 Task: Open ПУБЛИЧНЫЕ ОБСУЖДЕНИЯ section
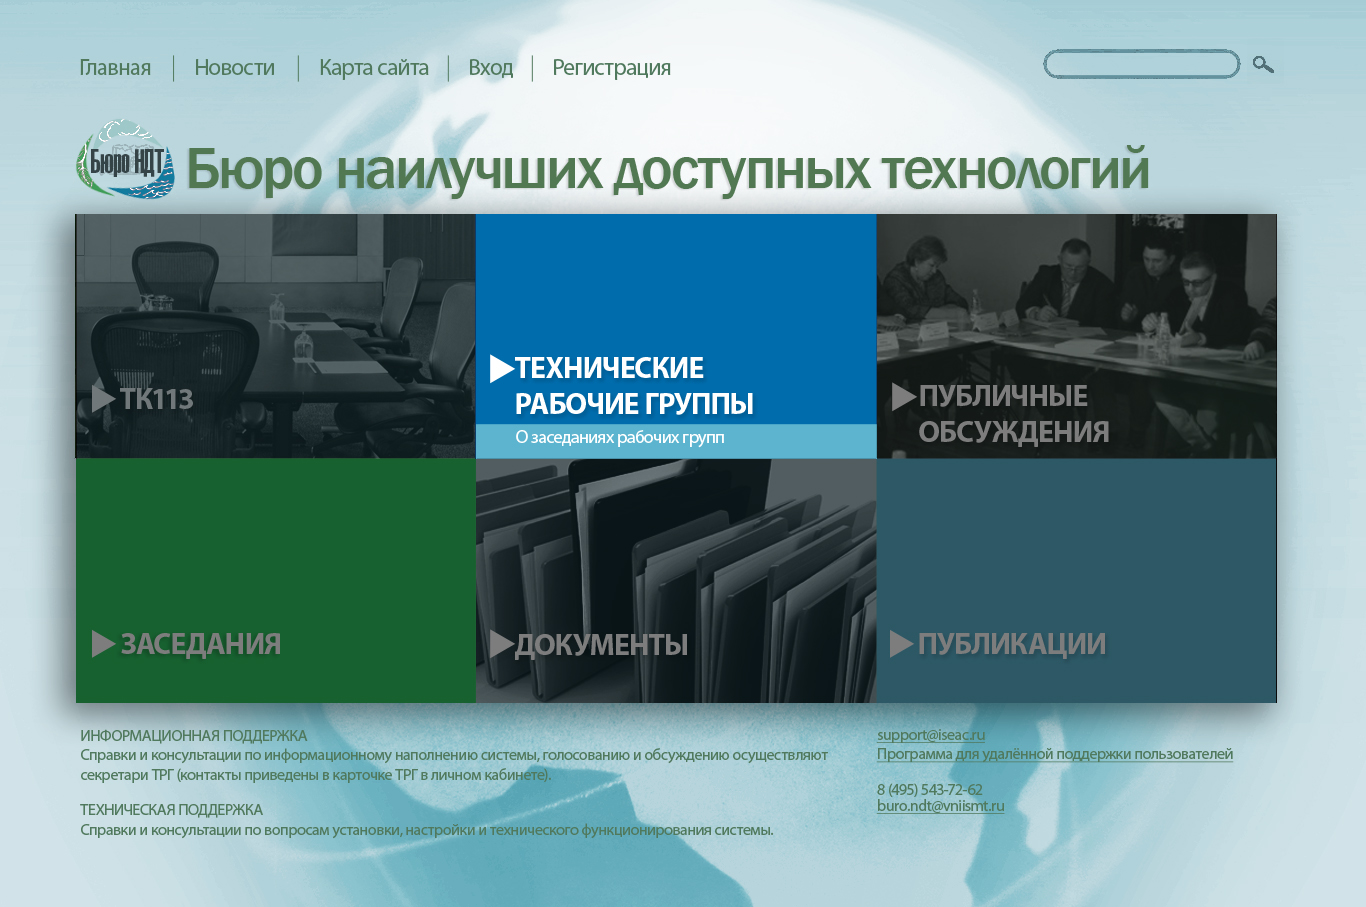[x=1014, y=414]
